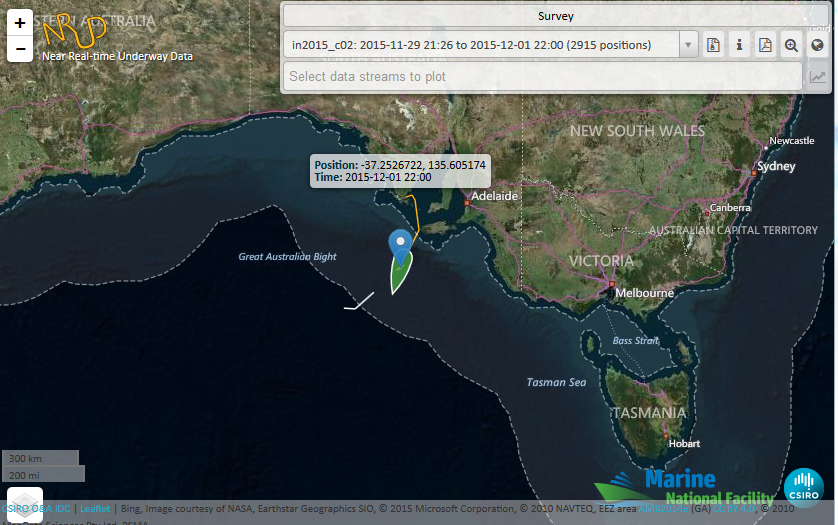Click the Adelaide city label

click(494, 196)
